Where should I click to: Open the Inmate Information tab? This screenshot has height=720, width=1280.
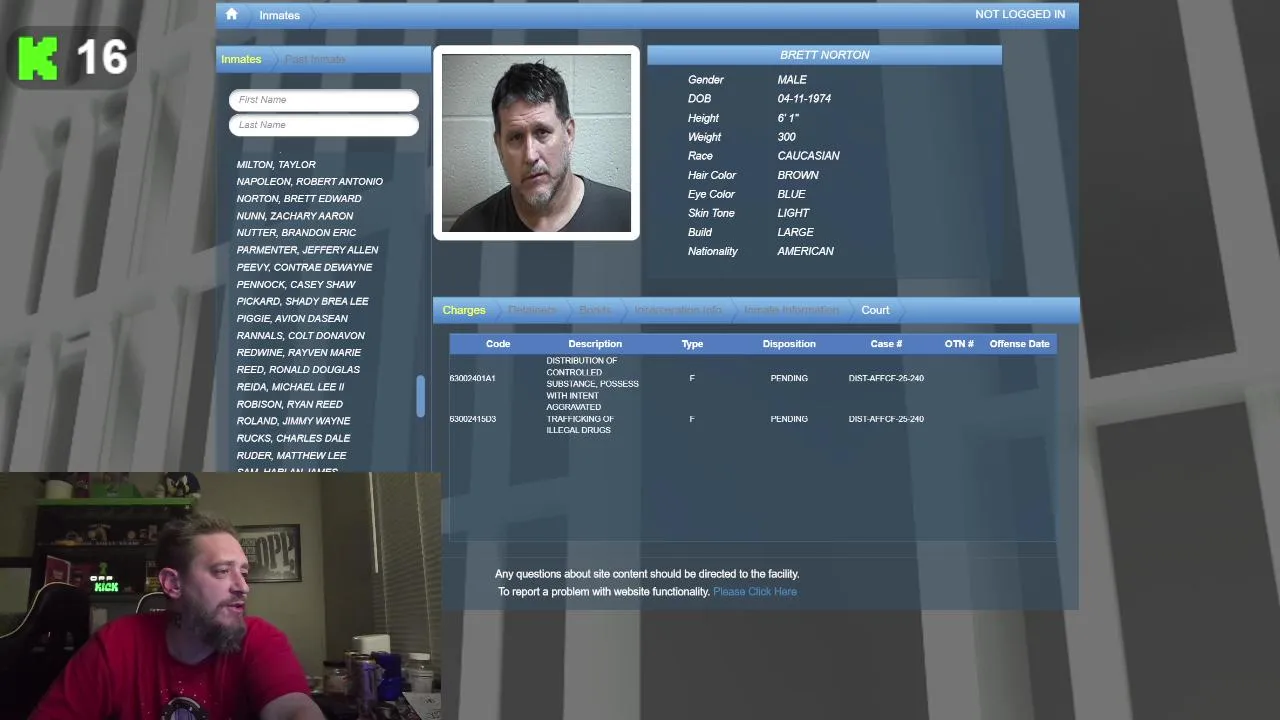[791, 310]
